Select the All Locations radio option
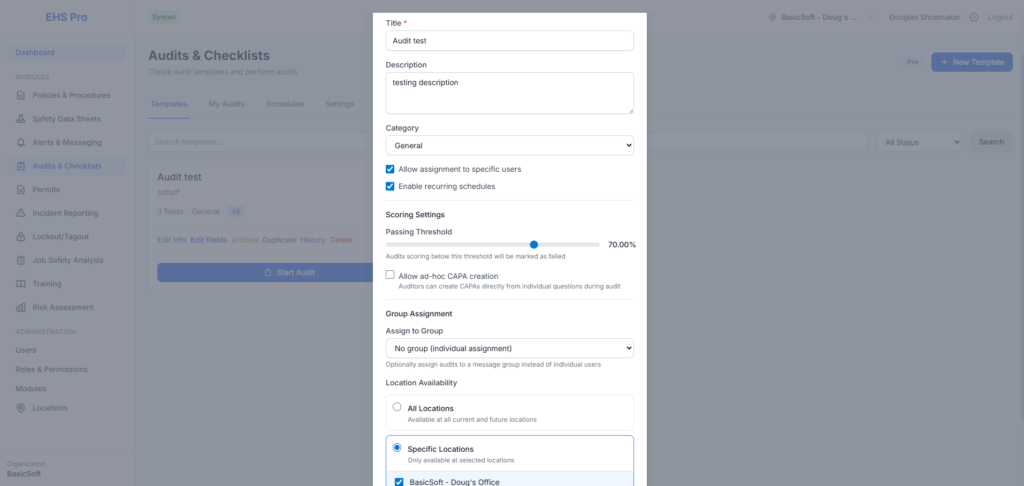The height and width of the screenshot is (486, 1024). point(397,407)
